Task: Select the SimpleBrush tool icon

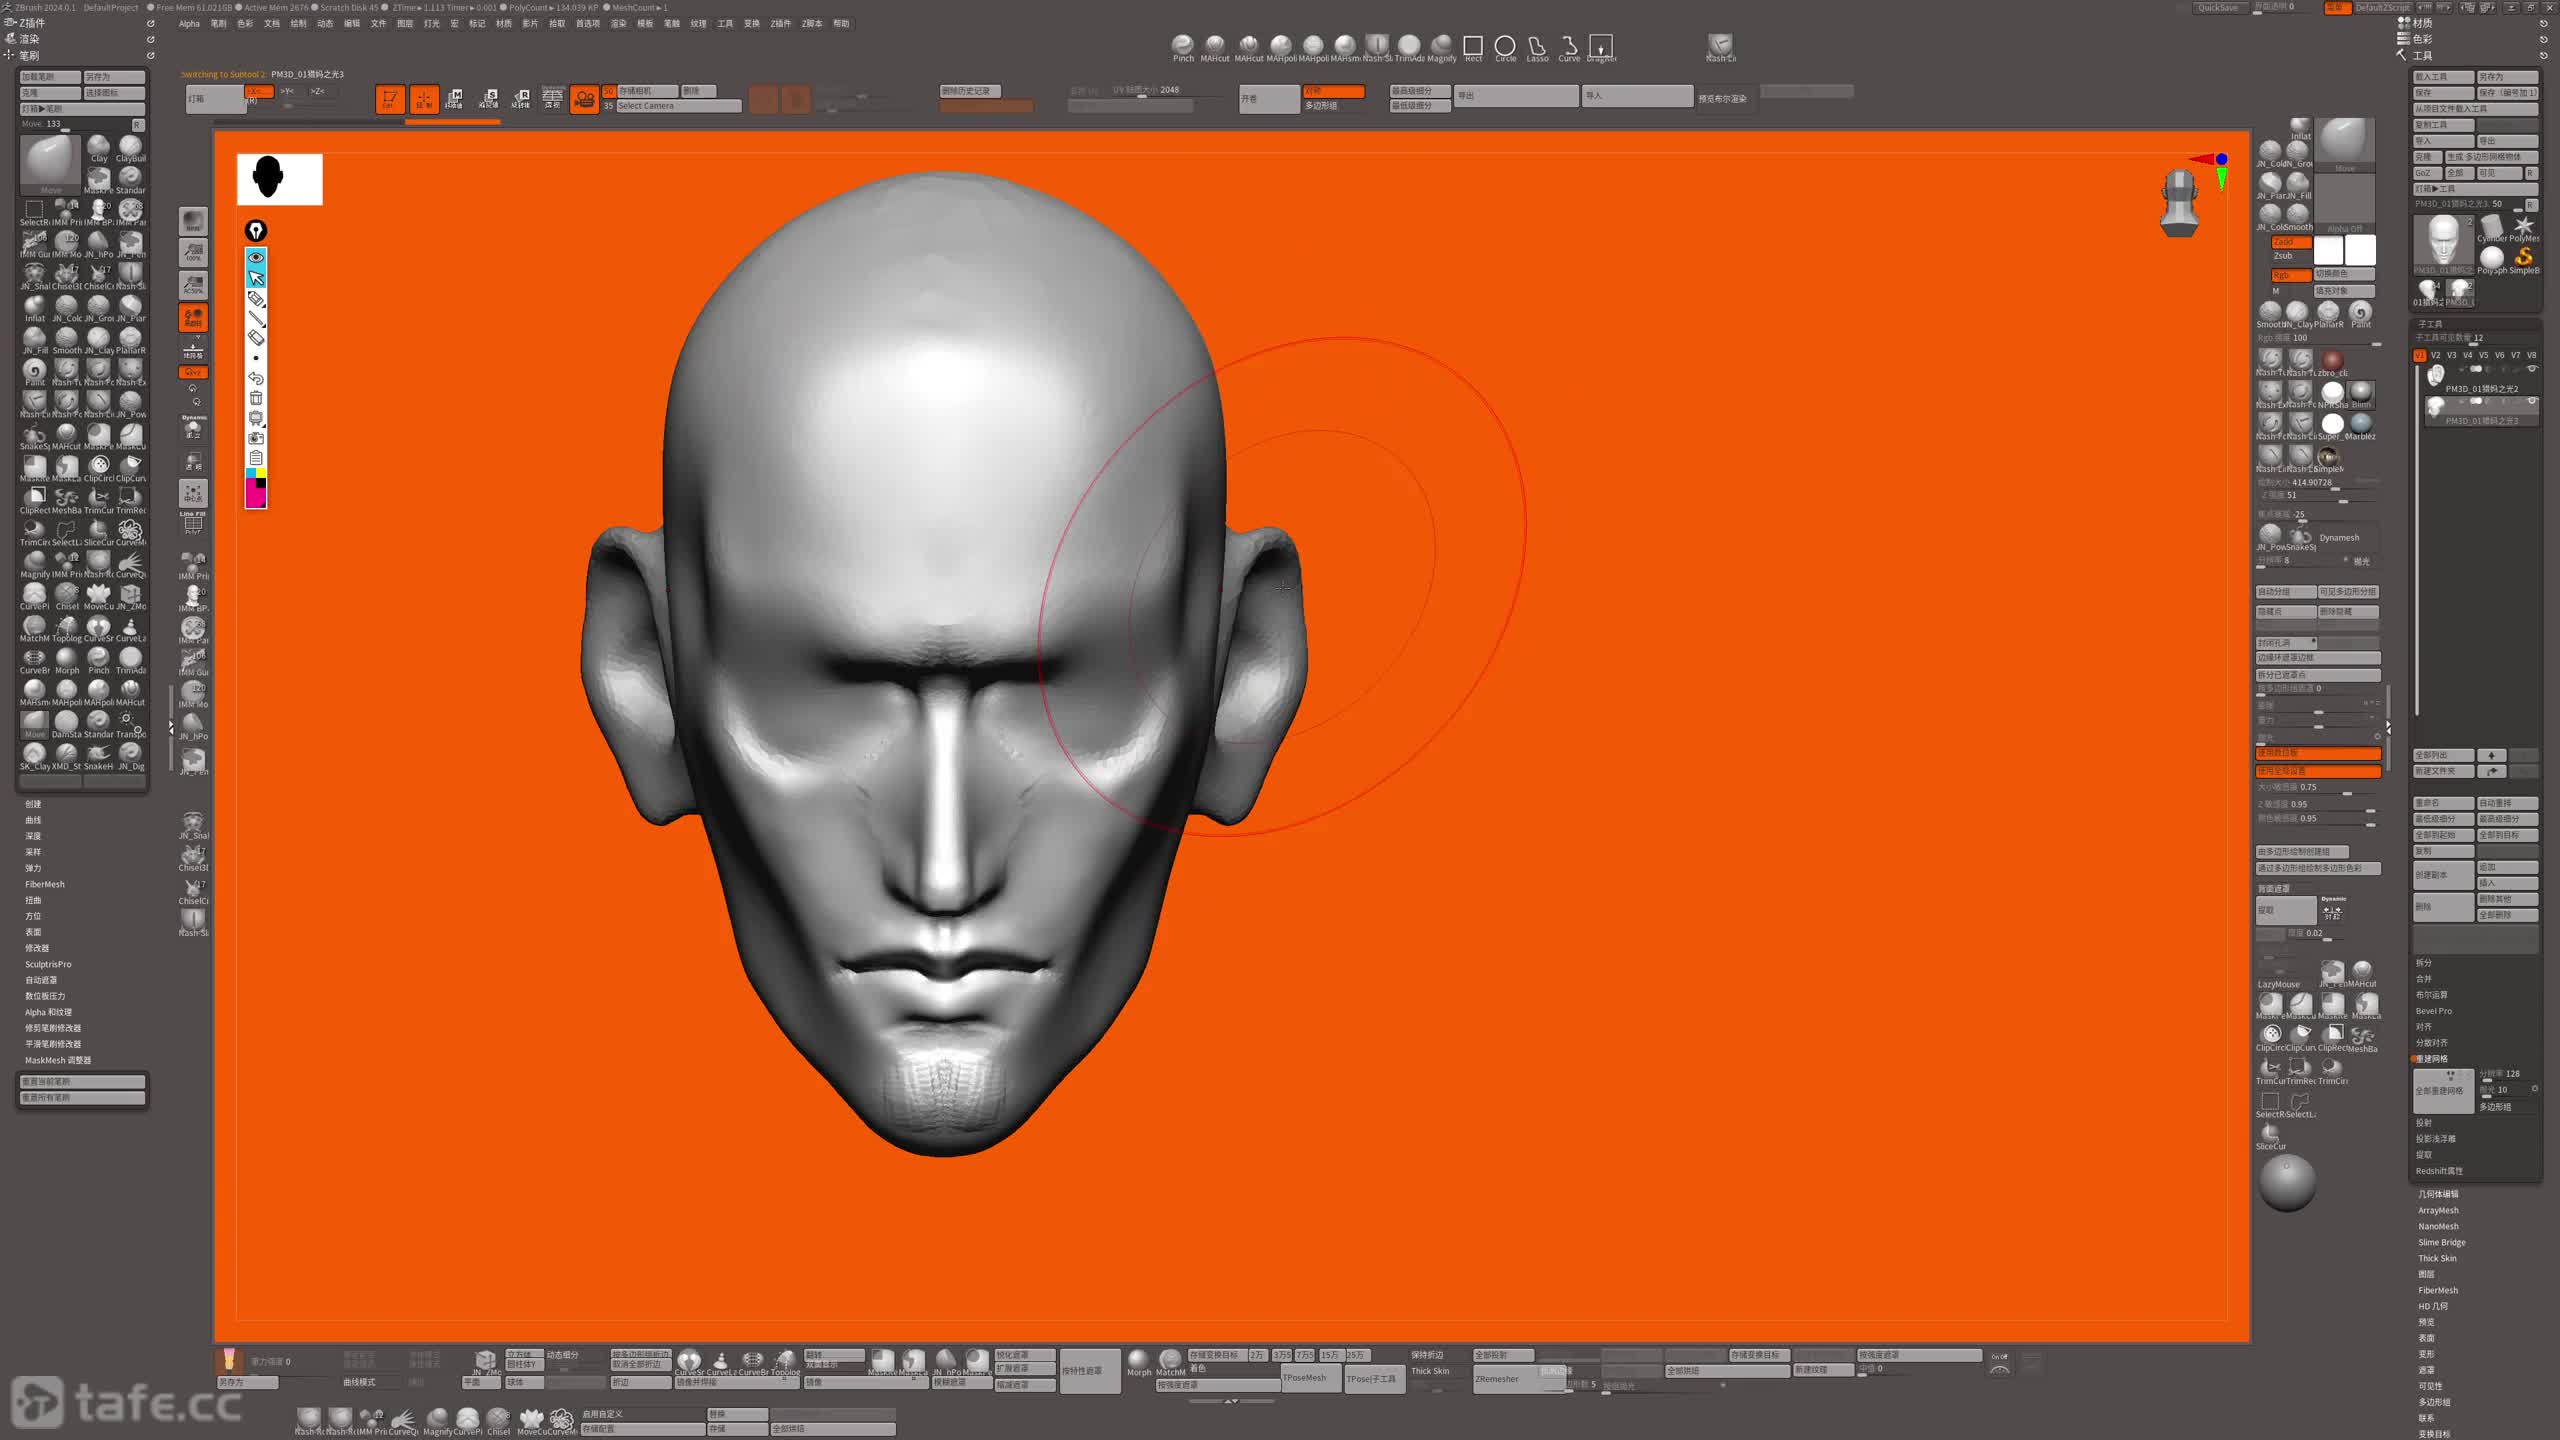Action: 2524,260
